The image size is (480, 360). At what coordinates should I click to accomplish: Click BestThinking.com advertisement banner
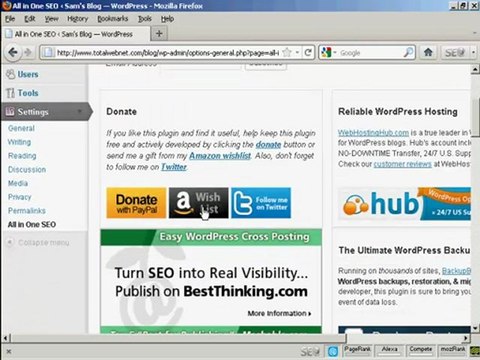point(211,281)
